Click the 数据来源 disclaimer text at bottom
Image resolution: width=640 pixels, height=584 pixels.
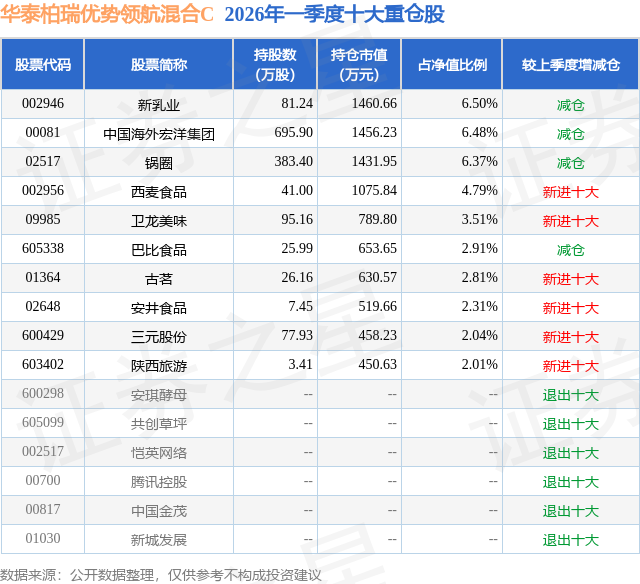161,574
